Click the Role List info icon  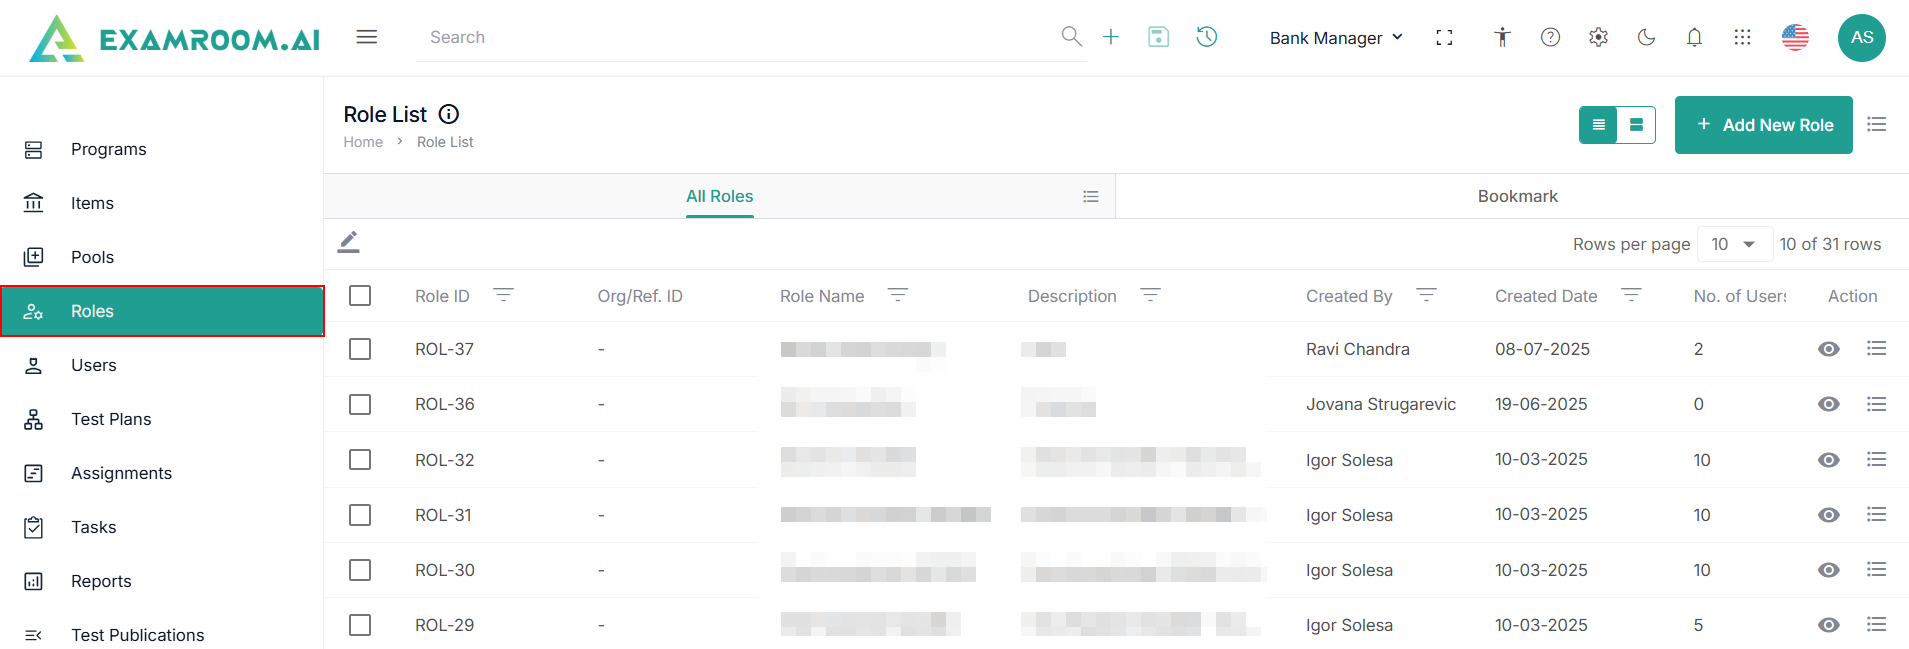[x=449, y=114]
